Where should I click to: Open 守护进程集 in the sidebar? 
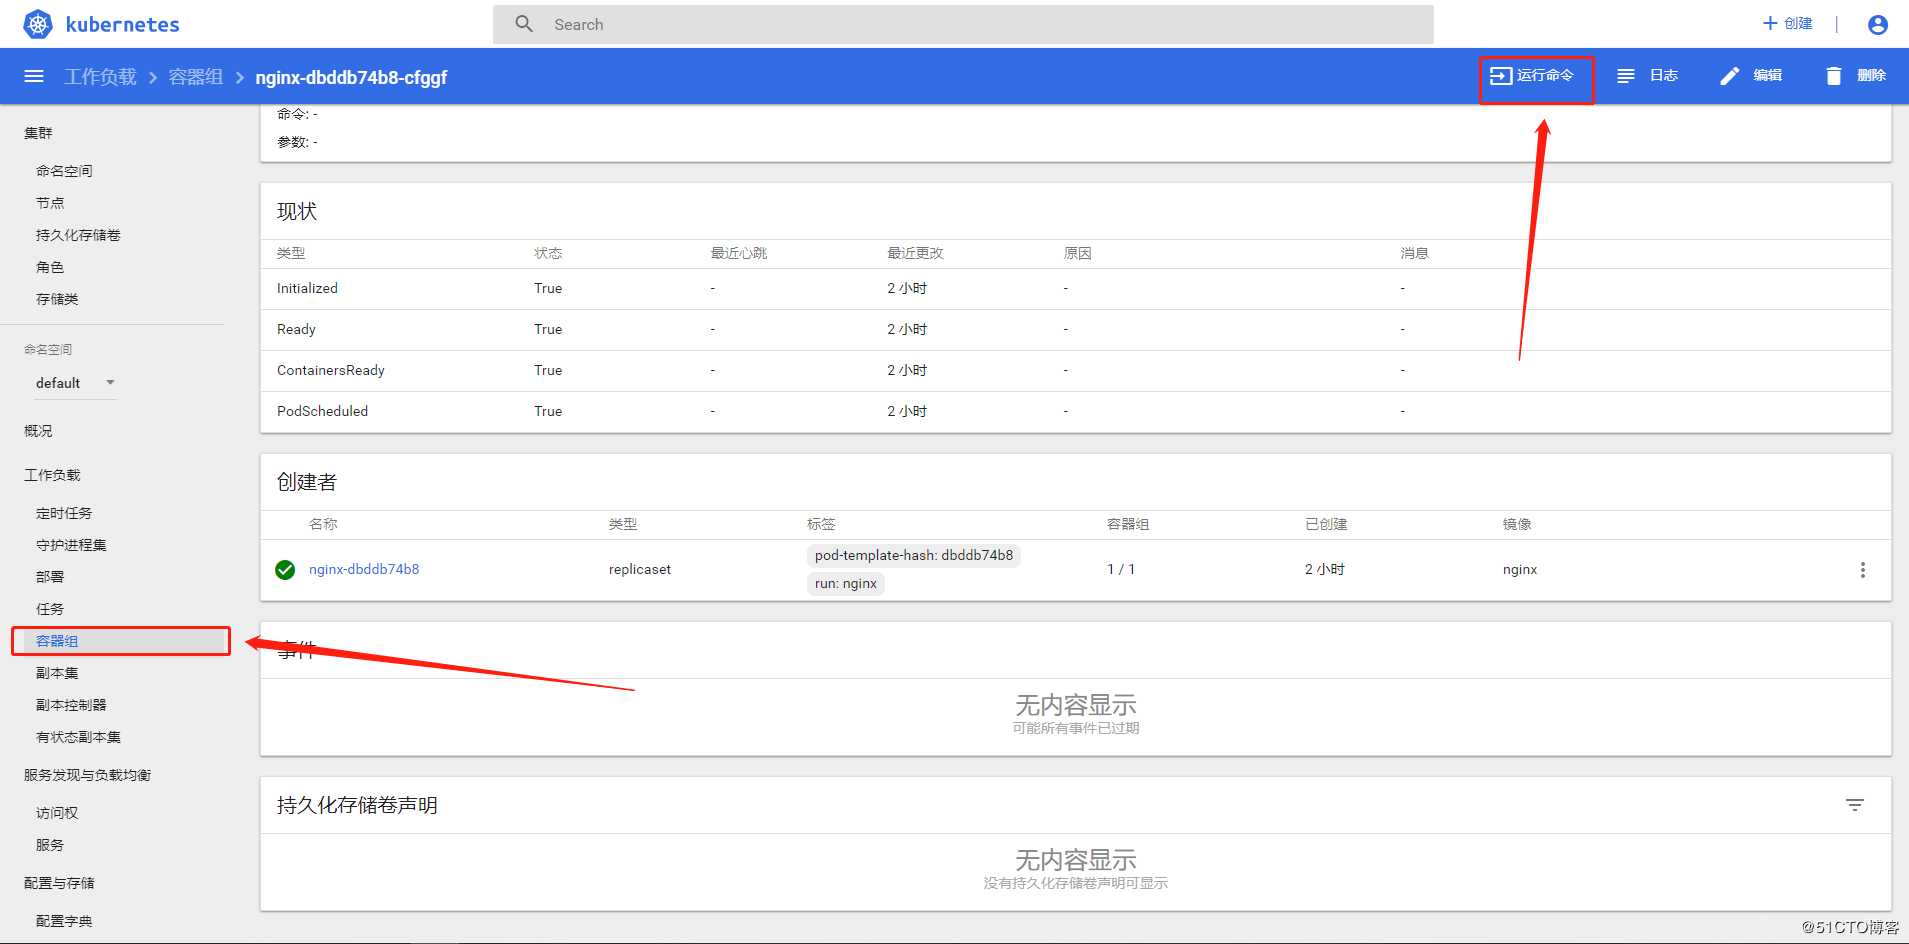[x=71, y=545]
